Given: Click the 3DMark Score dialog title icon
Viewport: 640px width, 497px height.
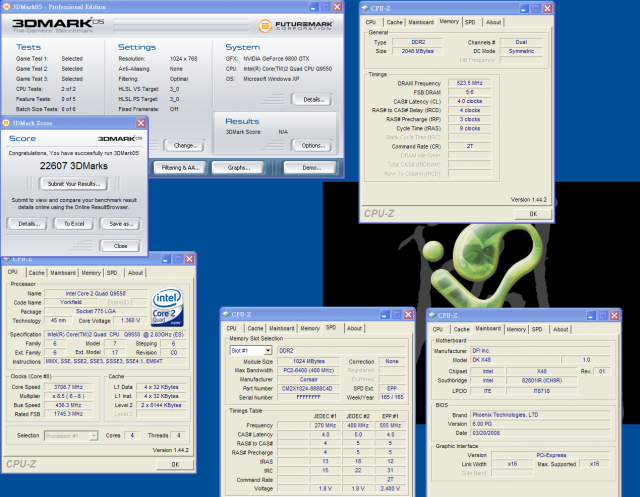Looking at the screenshot, I should coord(6,123).
